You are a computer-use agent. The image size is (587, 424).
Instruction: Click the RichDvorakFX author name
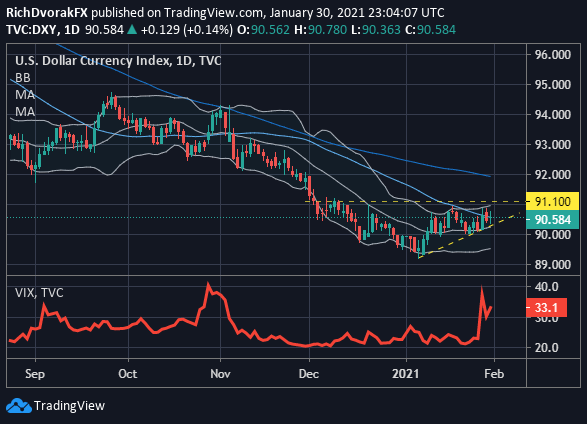pyautogui.click(x=47, y=13)
